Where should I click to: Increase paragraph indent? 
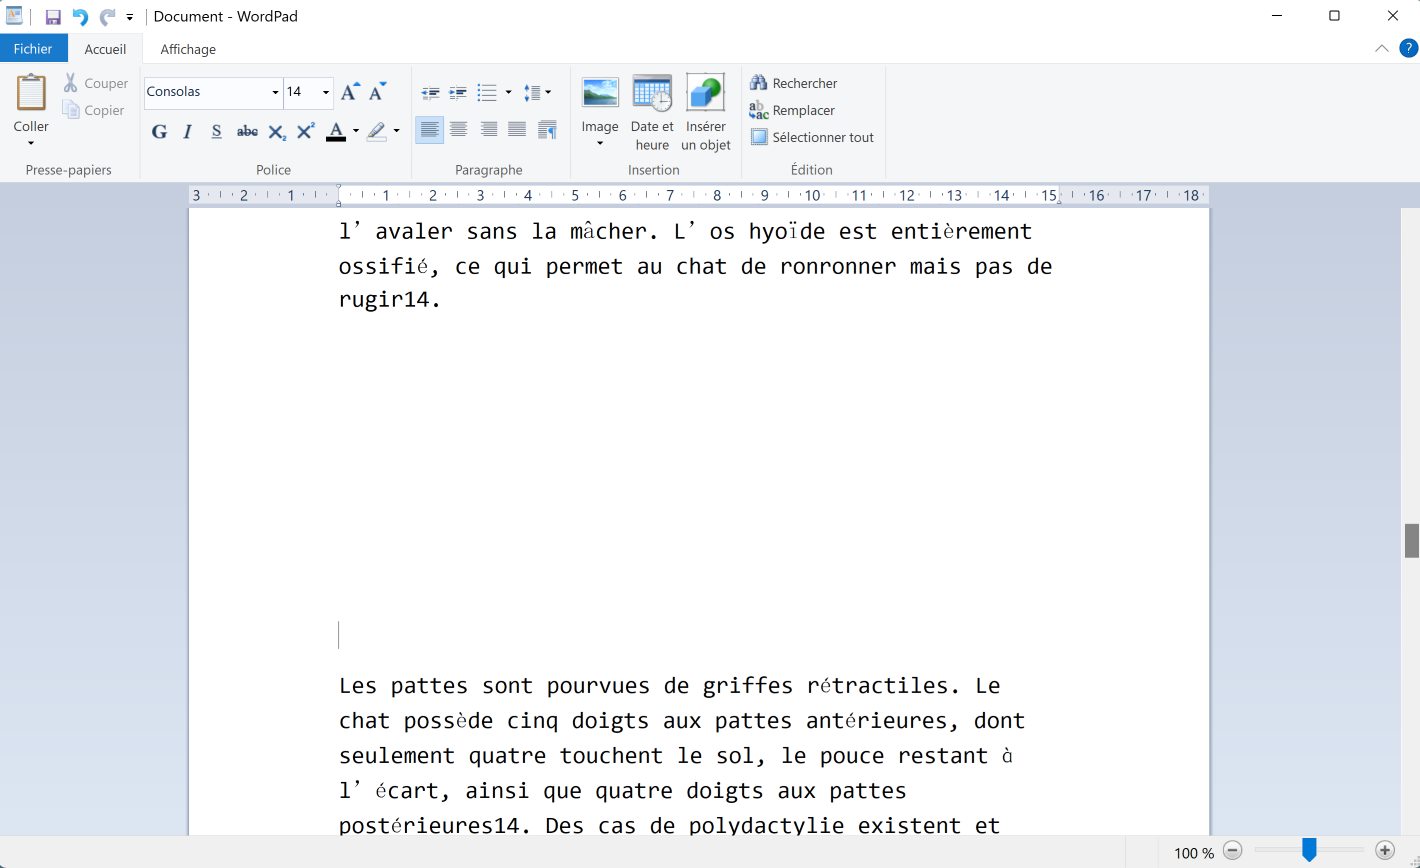click(458, 93)
